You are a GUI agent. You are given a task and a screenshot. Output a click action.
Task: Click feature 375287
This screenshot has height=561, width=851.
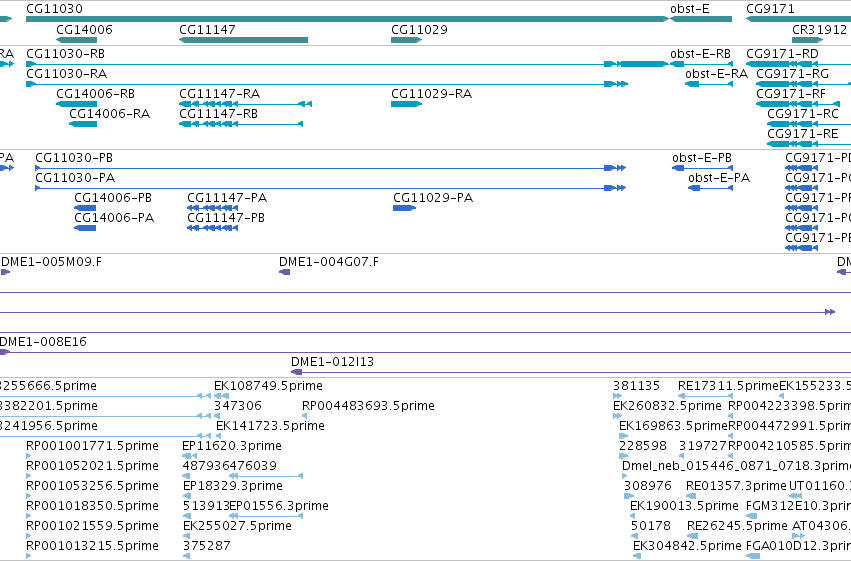[187, 556]
